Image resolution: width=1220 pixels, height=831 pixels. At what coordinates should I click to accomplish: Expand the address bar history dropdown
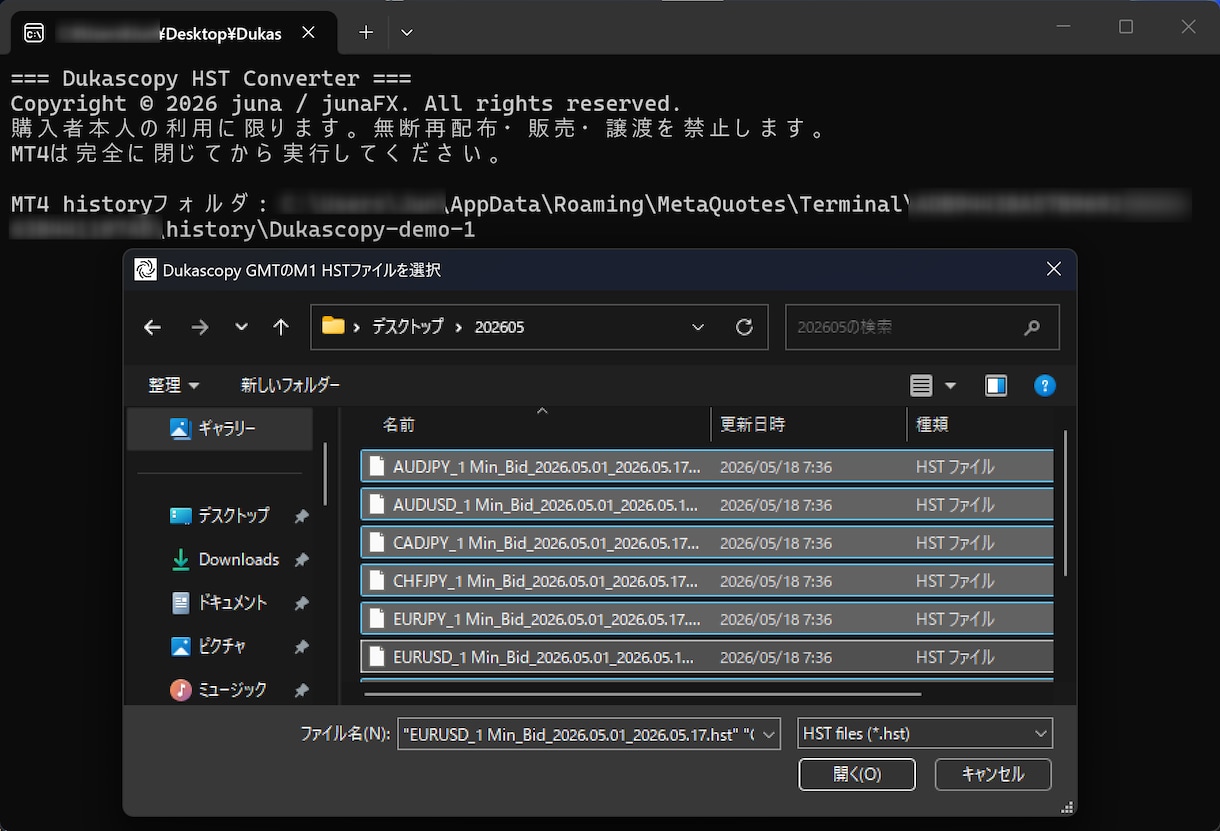tap(698, 327)
